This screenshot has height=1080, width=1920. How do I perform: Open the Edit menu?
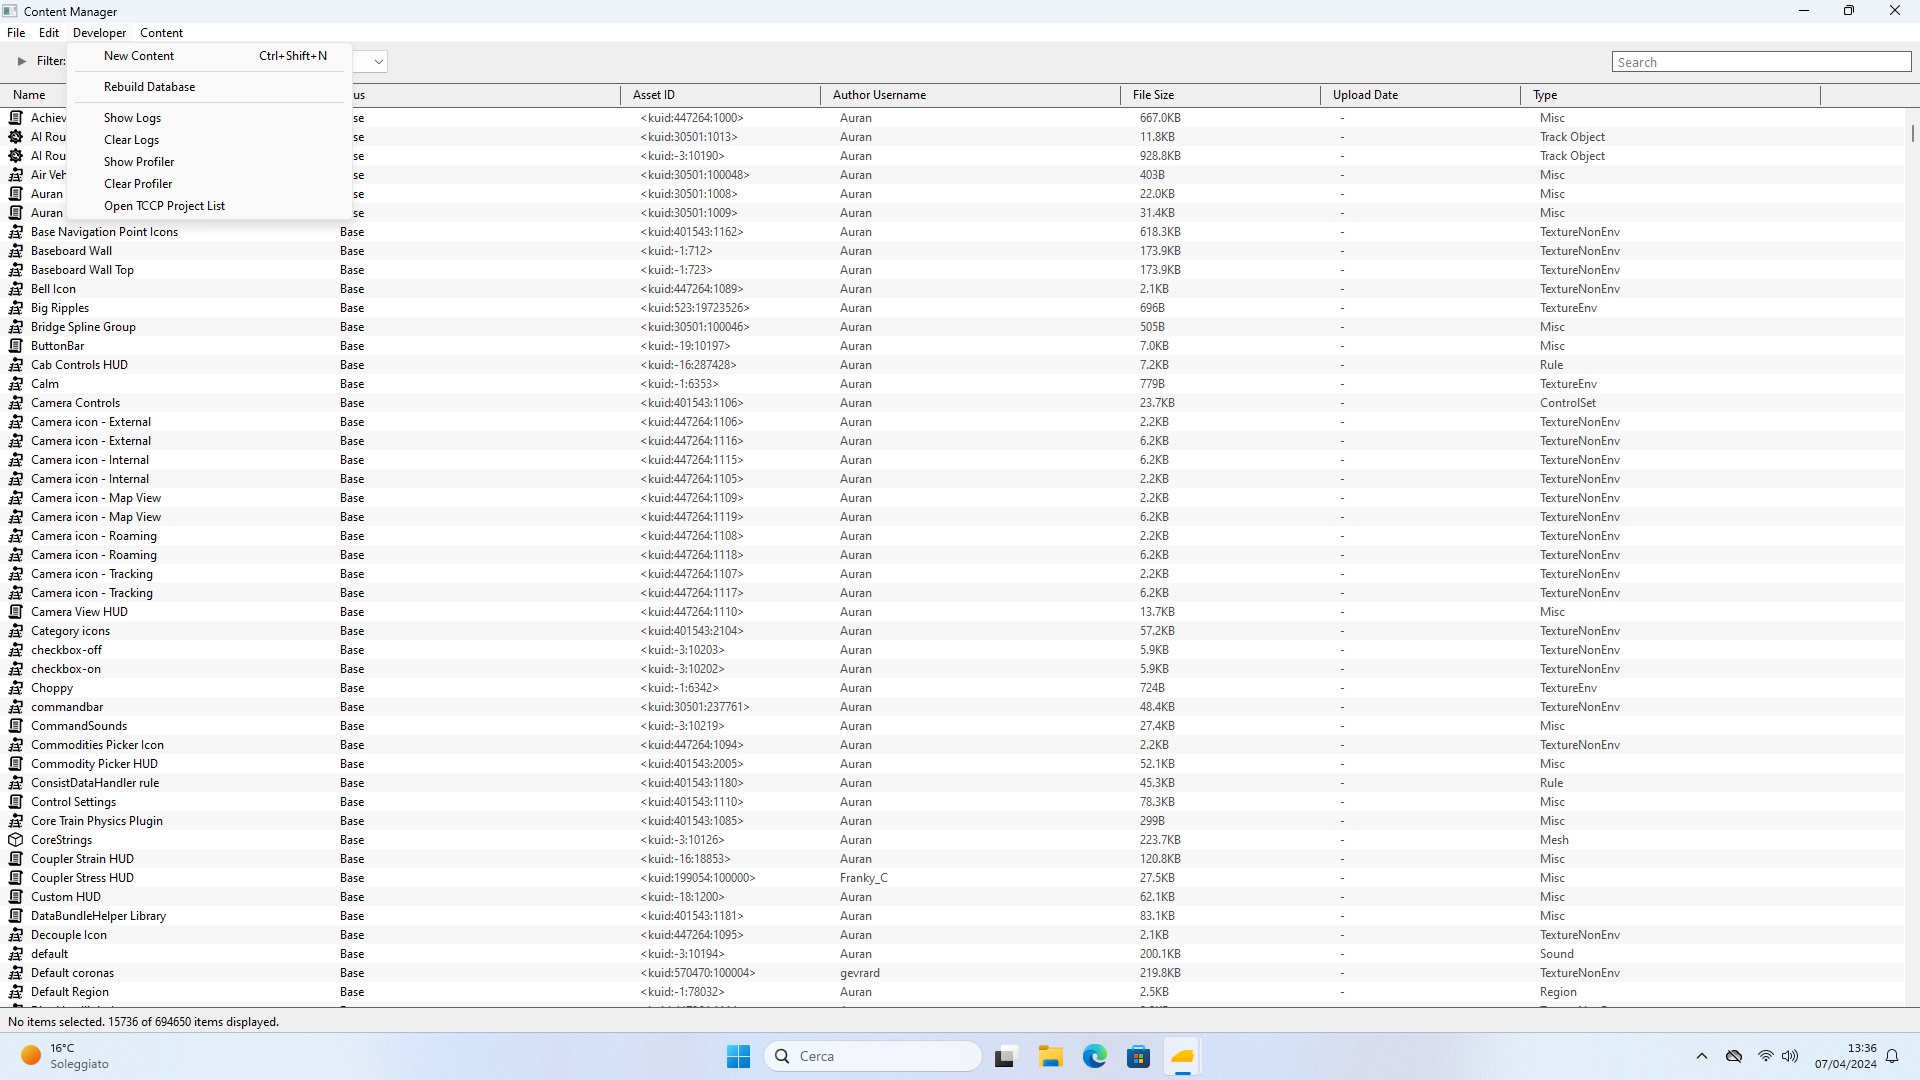(x=49, y=33)
